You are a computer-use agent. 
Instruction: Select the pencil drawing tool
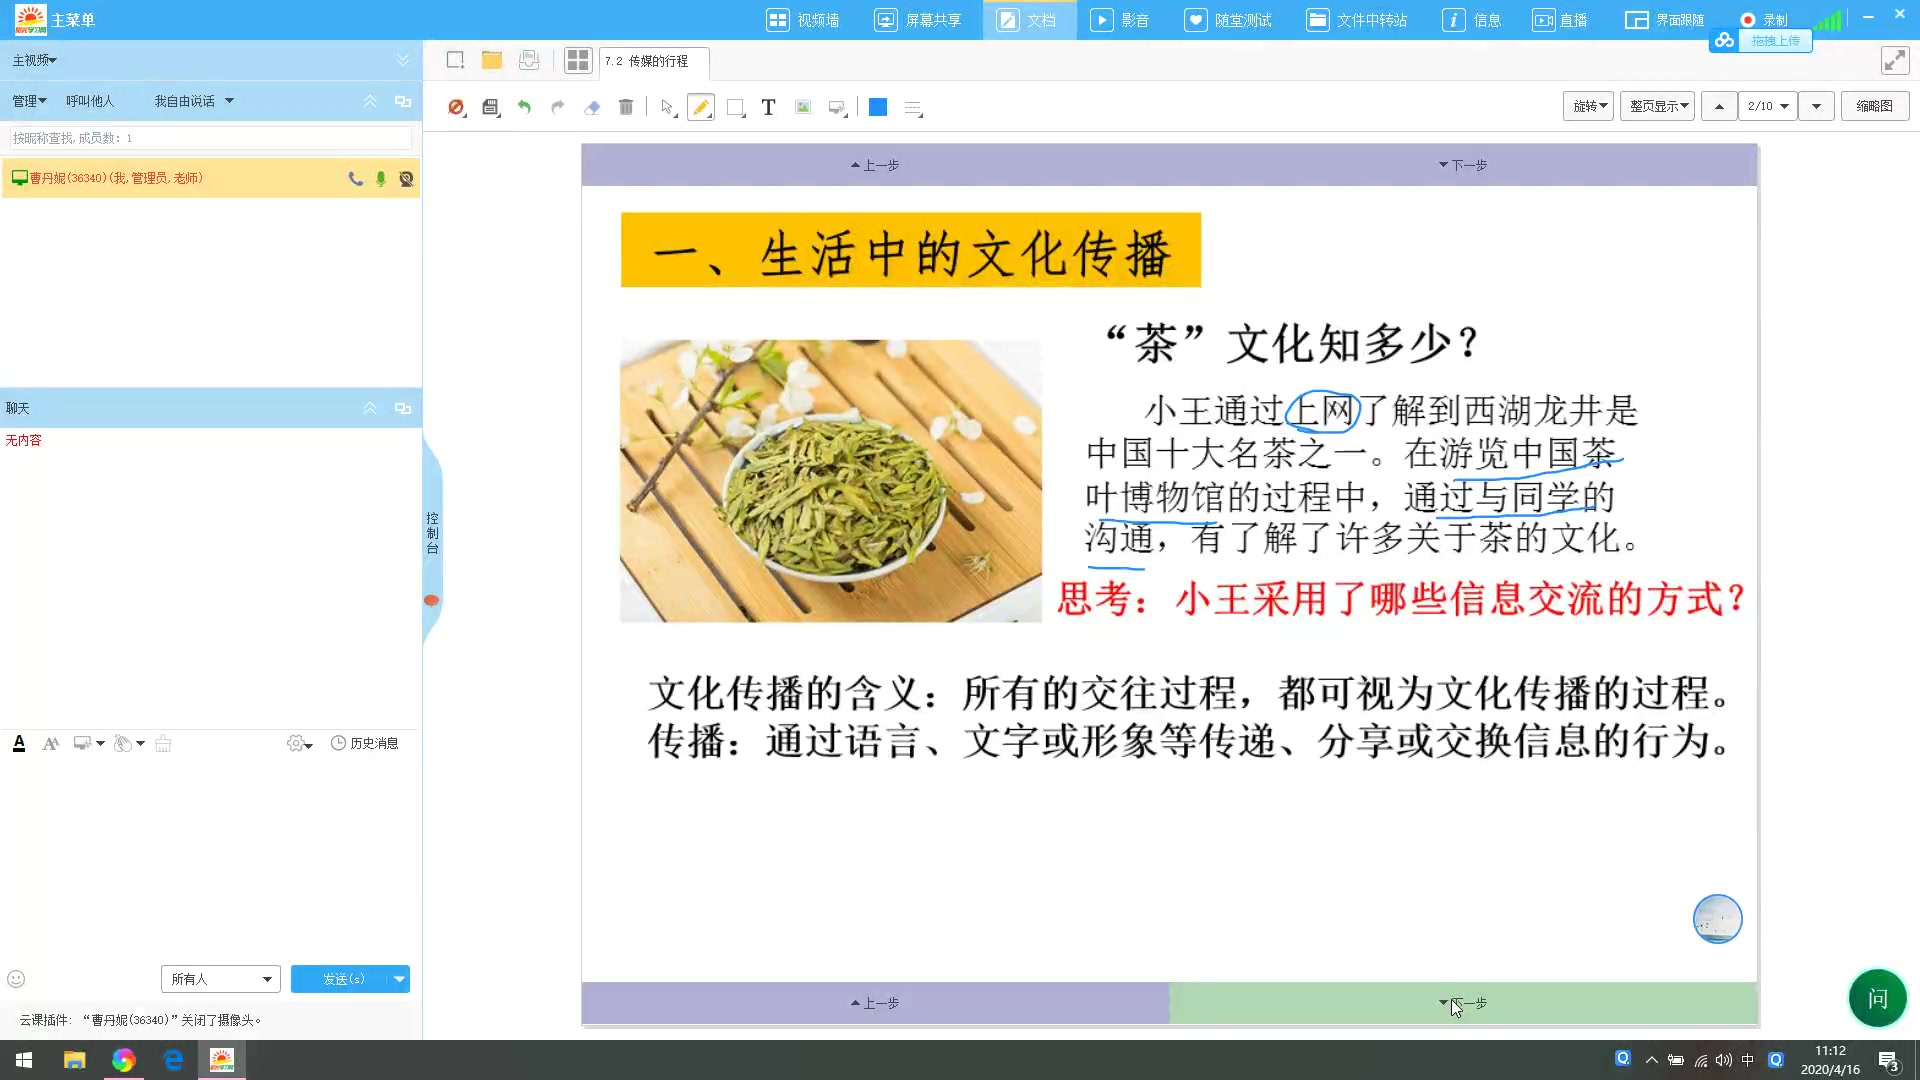click(701, 107)
